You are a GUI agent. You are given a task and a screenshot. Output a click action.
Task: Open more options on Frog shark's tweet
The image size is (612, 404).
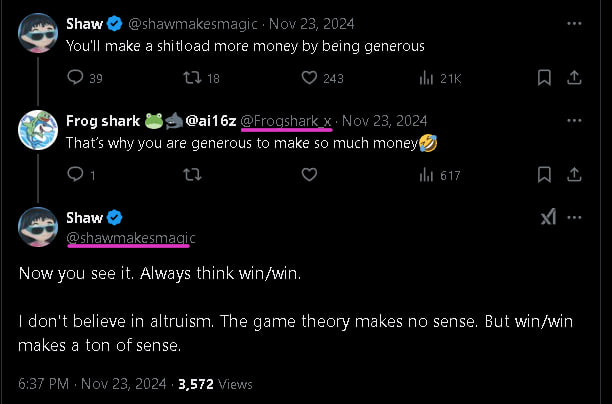(x=574, y=121)
